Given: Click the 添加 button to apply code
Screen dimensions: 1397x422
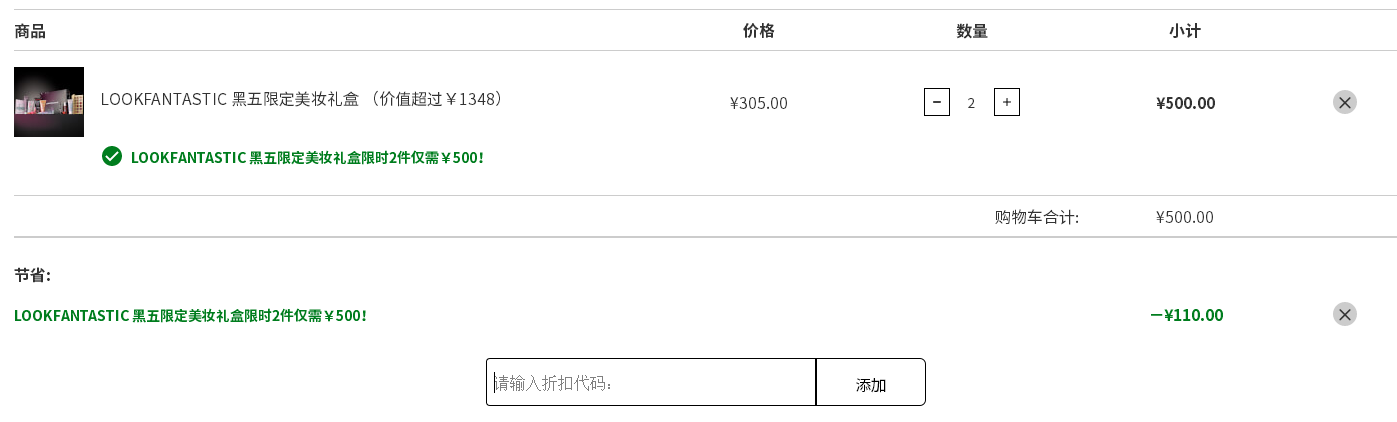Looking at the screenshot, I should tap(871, 382).
